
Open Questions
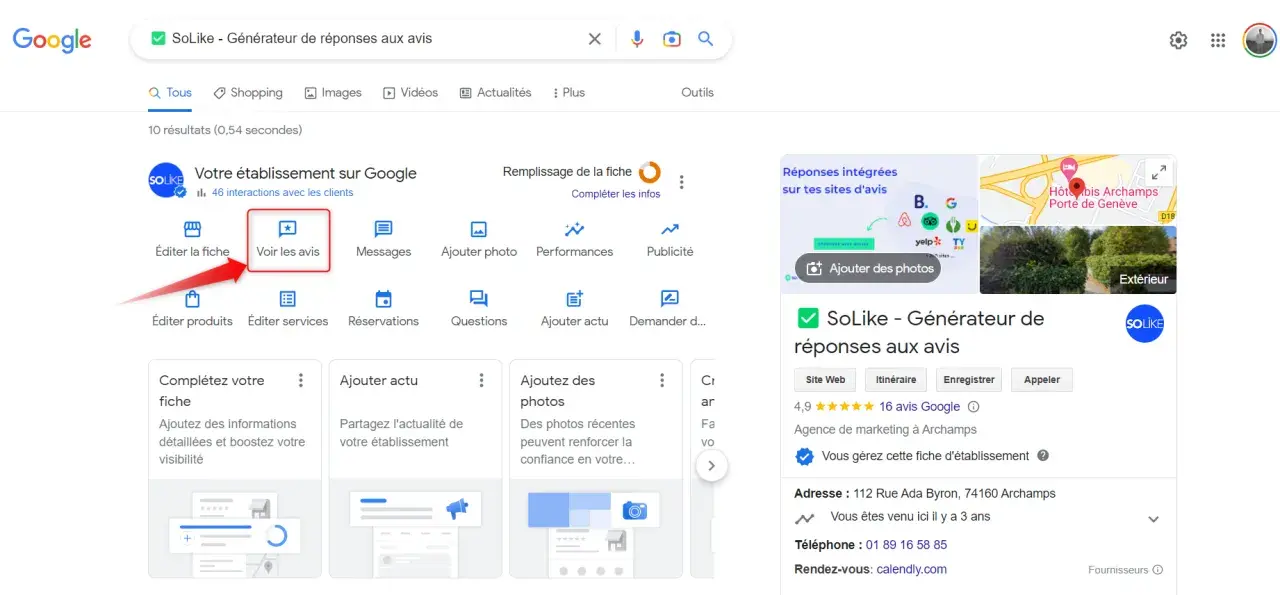coord(479,309)
